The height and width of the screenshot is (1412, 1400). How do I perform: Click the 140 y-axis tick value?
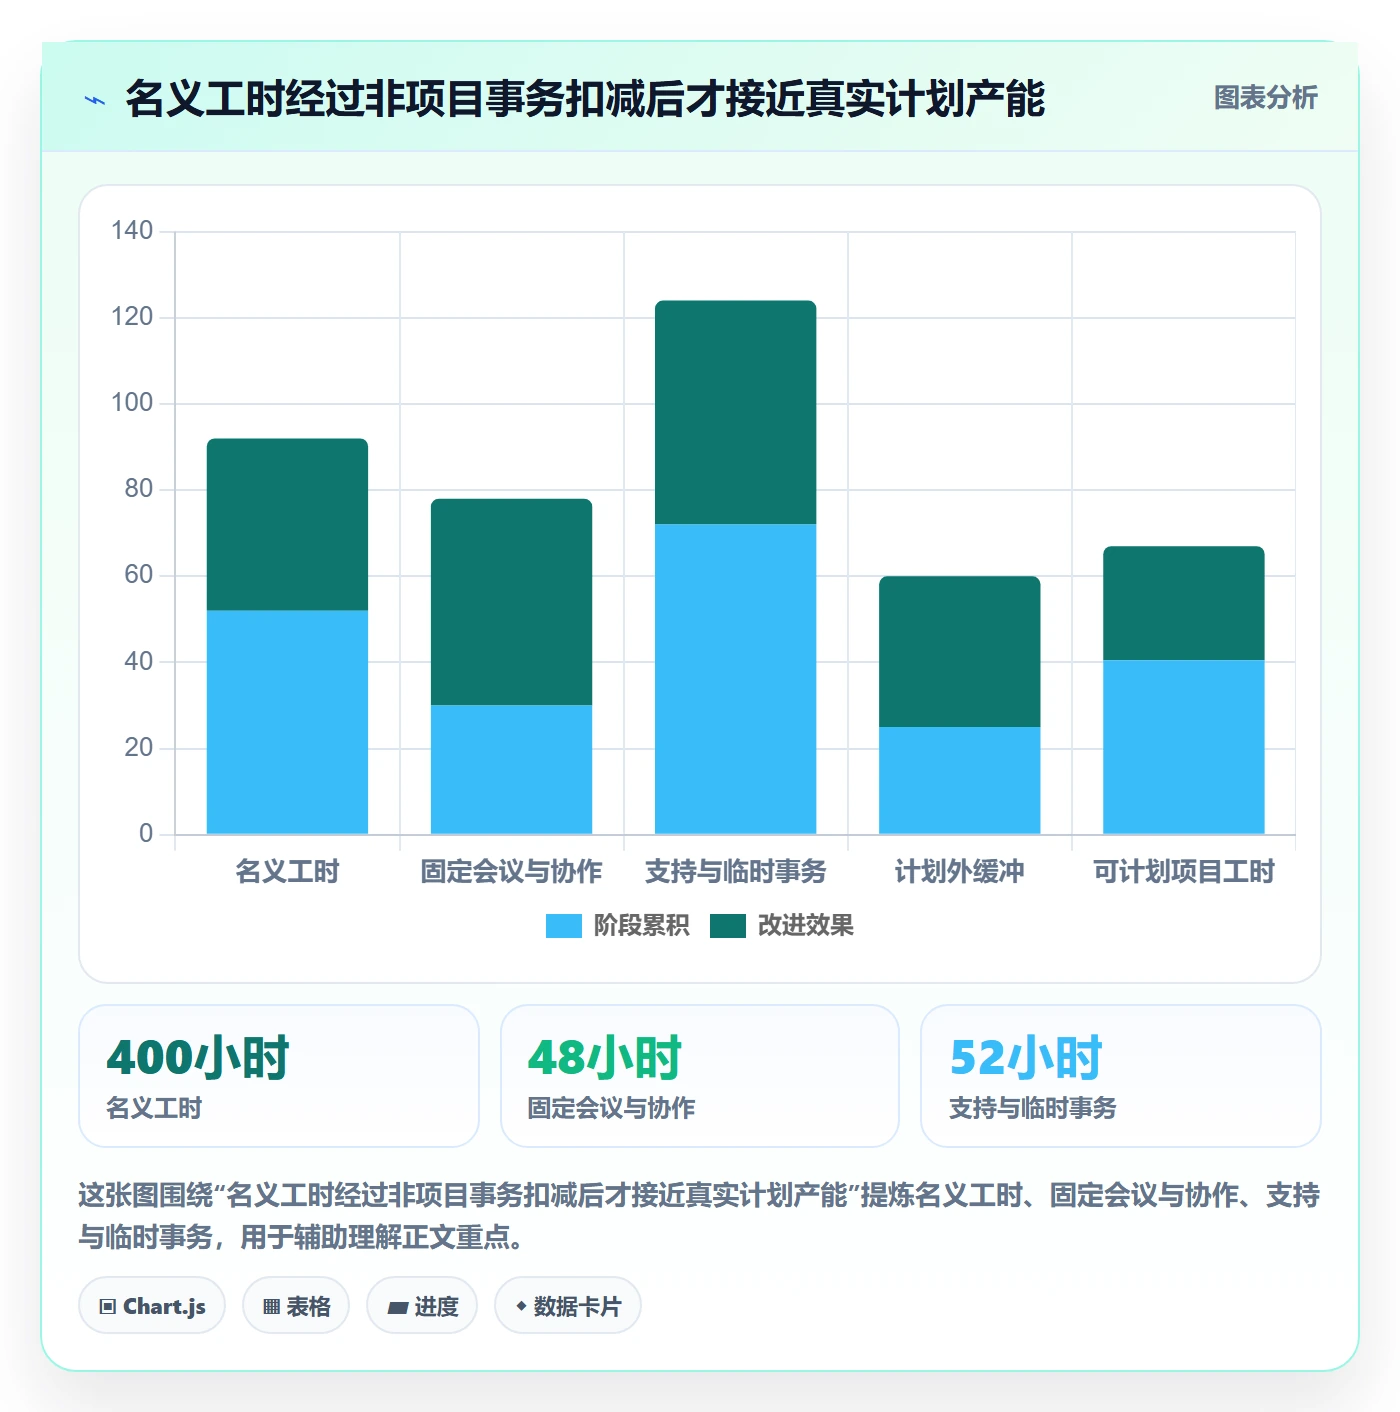click(x=132, y=231)
